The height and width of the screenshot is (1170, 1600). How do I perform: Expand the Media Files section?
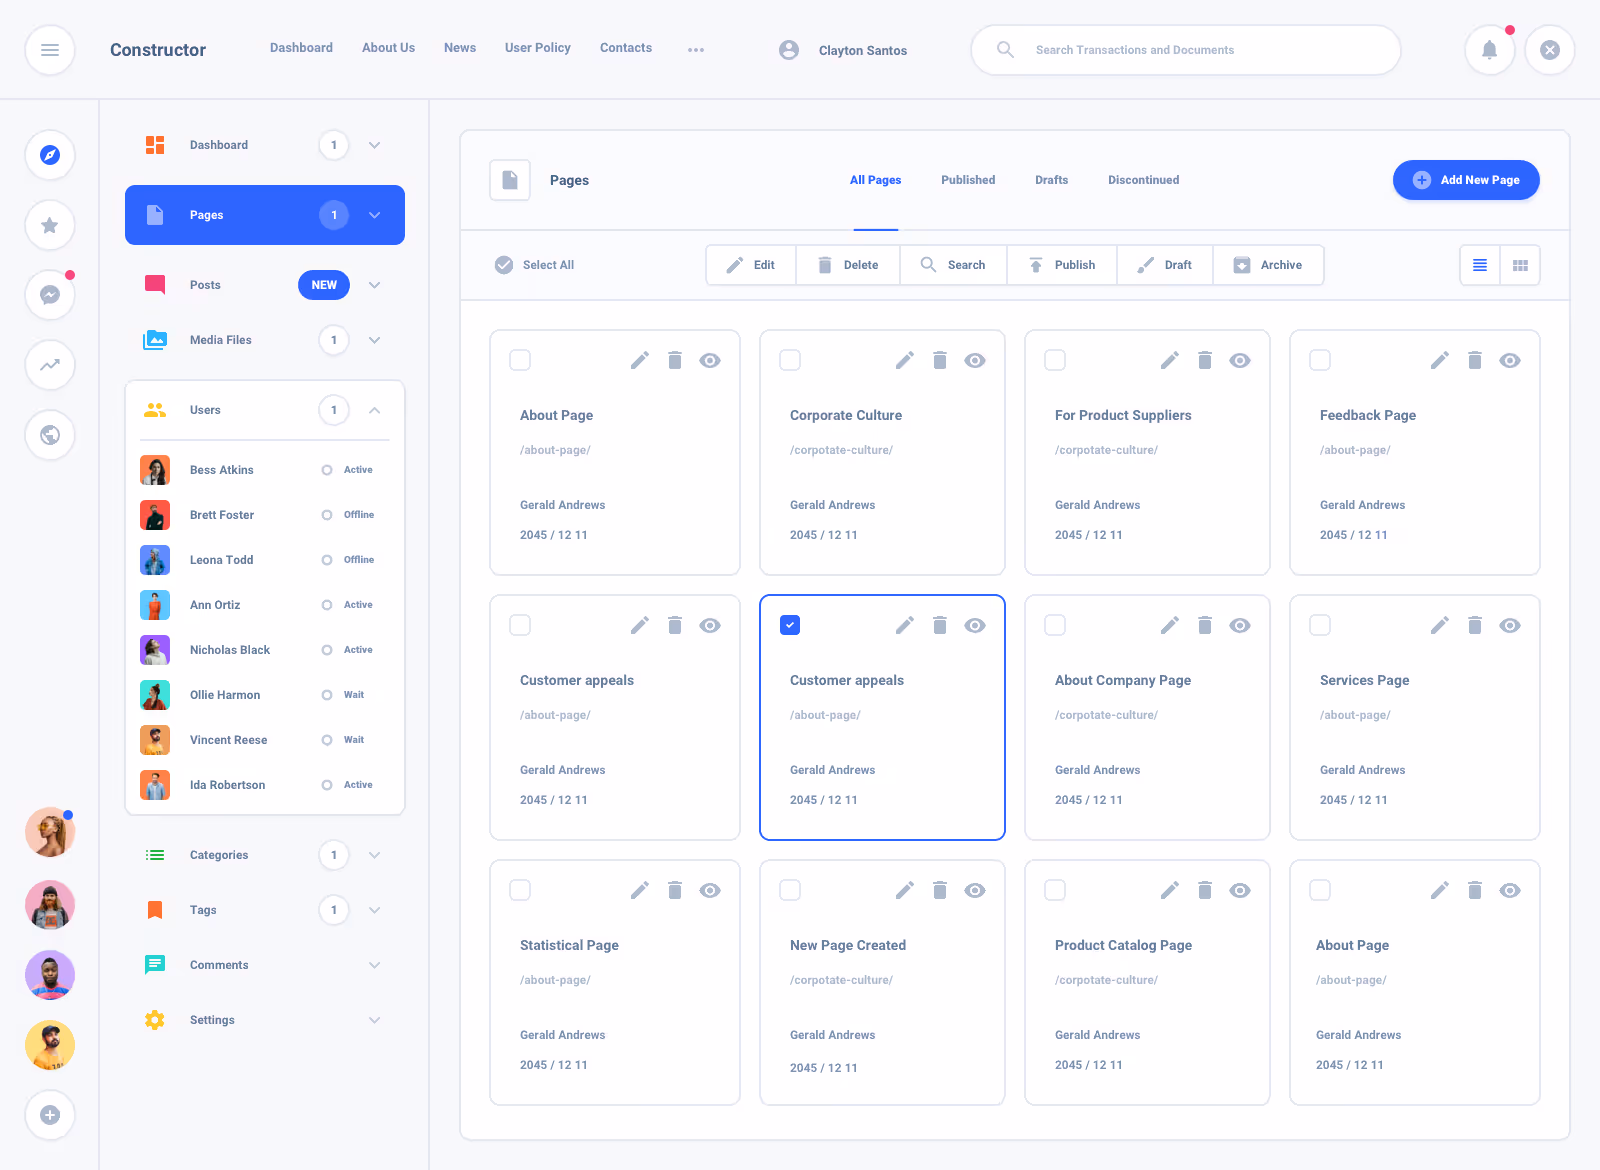374,340
